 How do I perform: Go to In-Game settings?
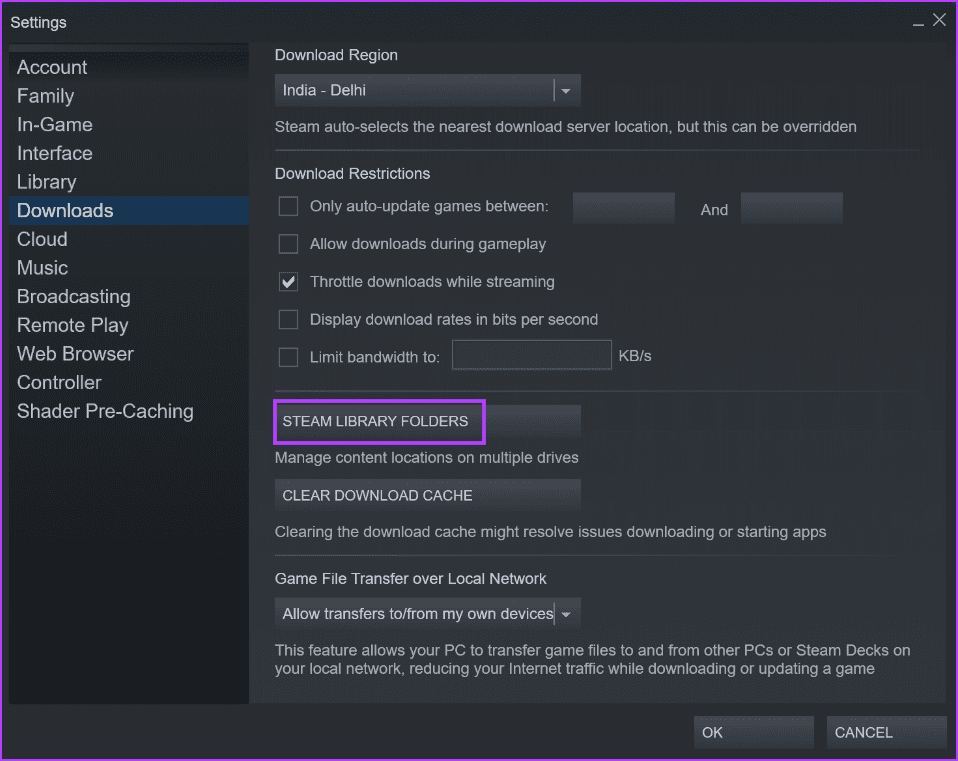point(128,125)
